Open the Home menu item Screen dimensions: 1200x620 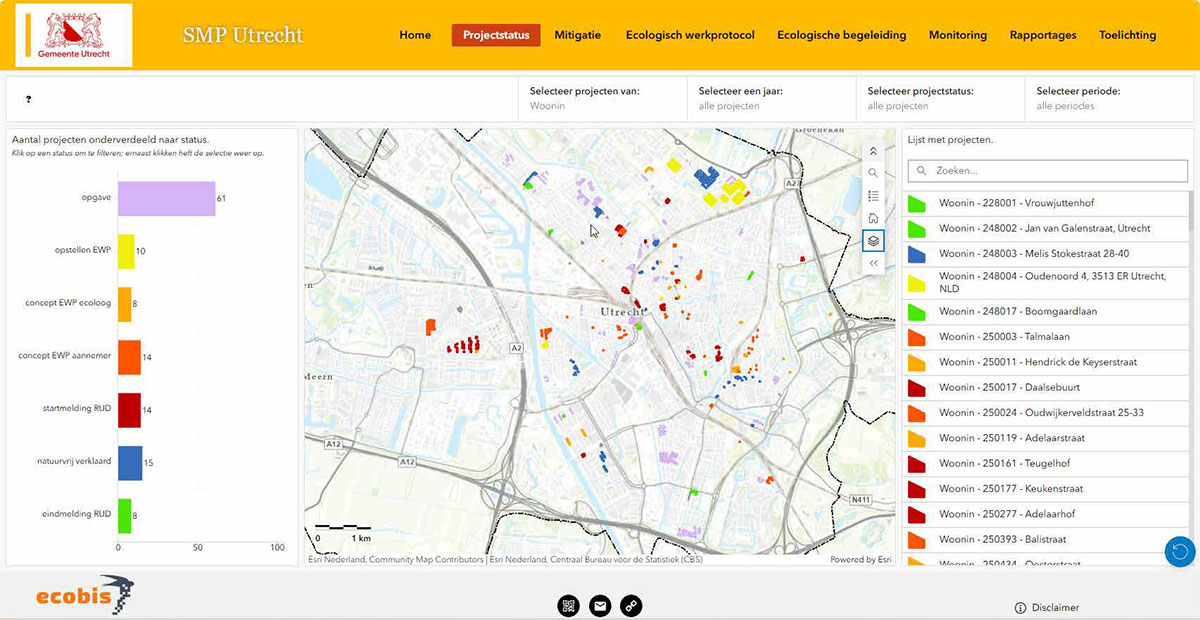415,35
